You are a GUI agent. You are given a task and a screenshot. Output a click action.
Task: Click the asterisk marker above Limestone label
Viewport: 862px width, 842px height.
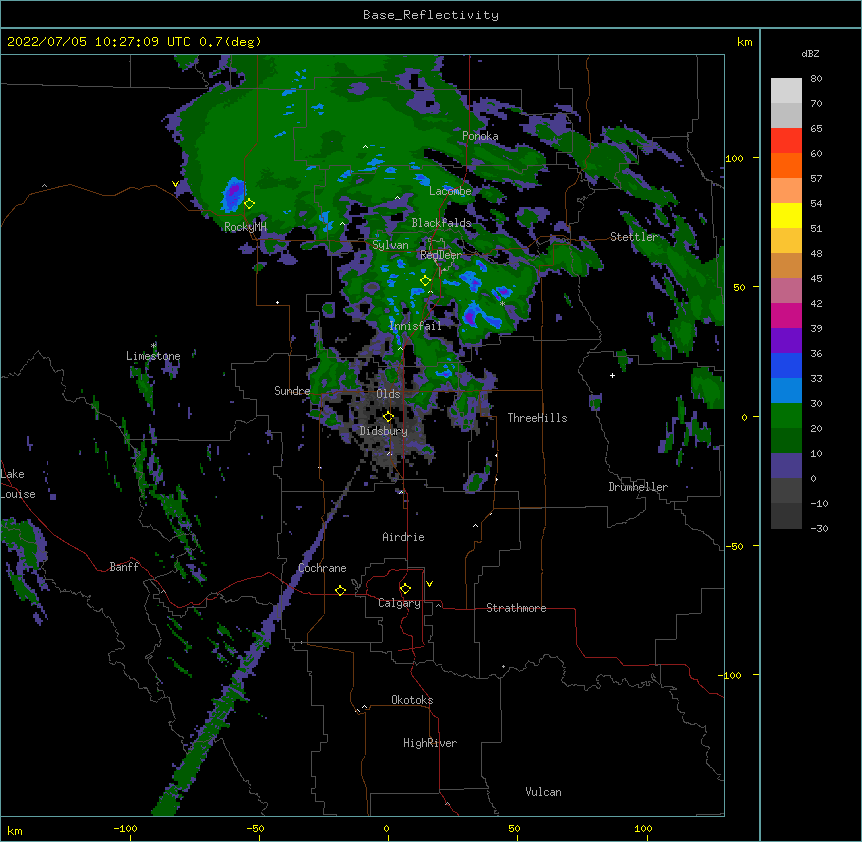coord(154,346)
